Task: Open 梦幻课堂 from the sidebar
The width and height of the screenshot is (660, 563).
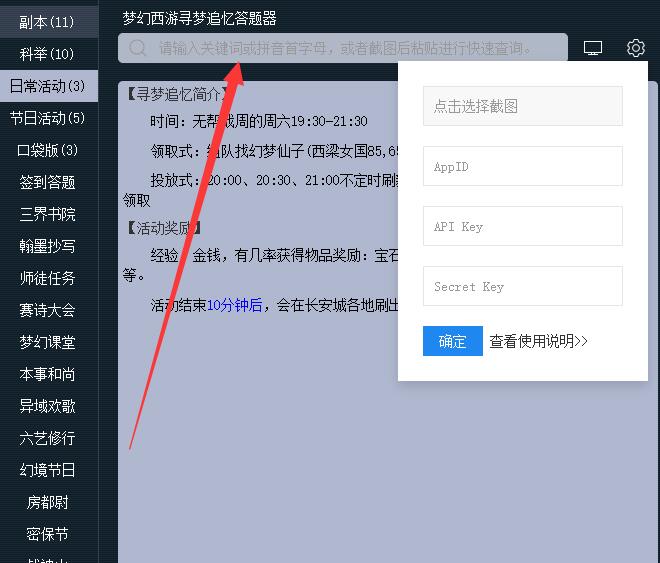Action: point(47,342)
